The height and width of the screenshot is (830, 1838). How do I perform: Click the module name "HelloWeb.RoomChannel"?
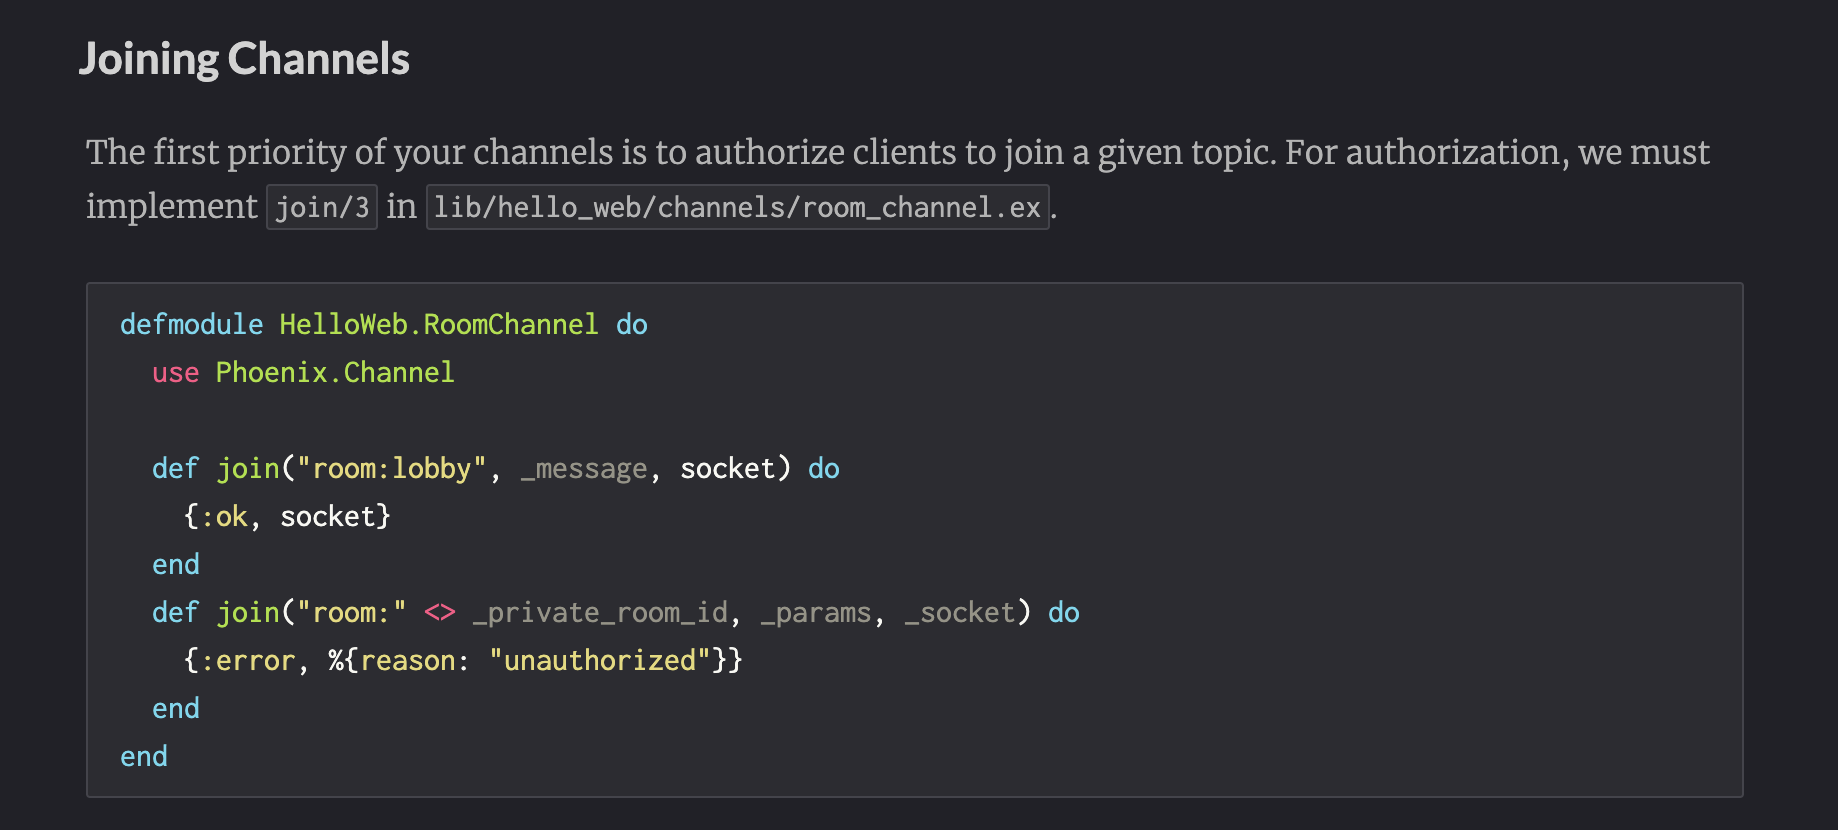439,324
